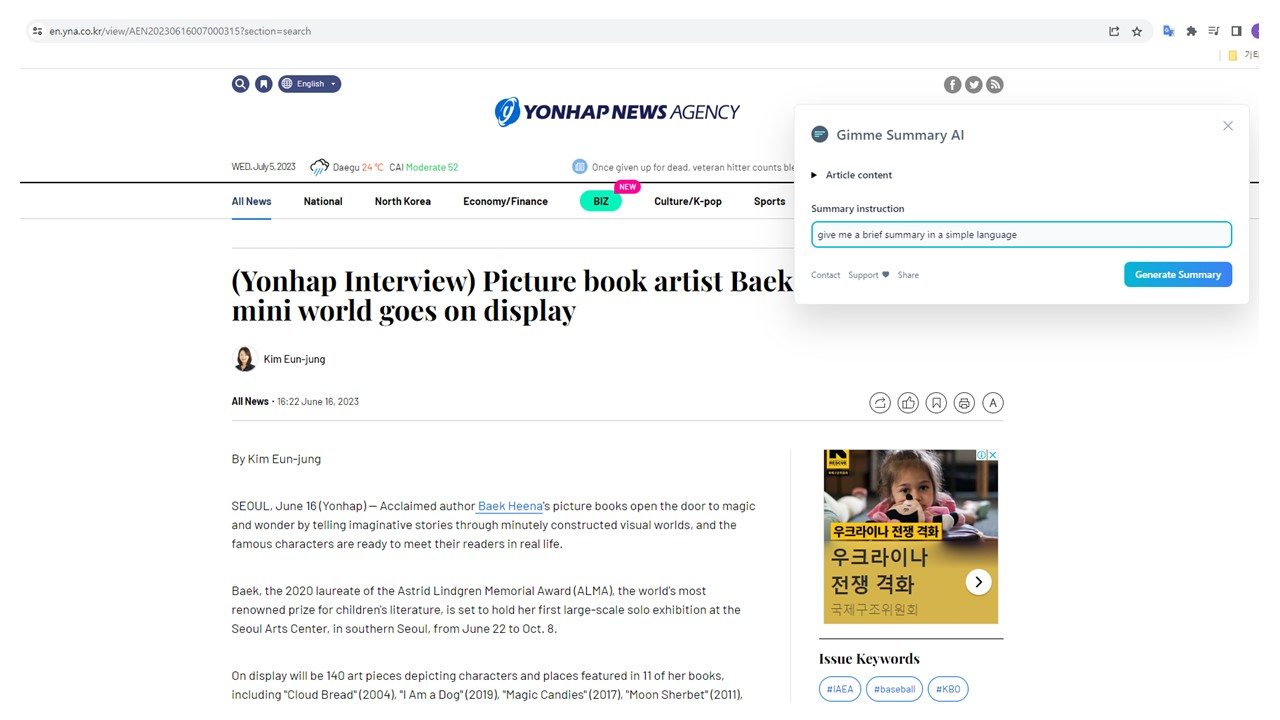1280x720 pixels.
Task: Toggle the browser side panel icon
Action: (x=1236, y=31)
